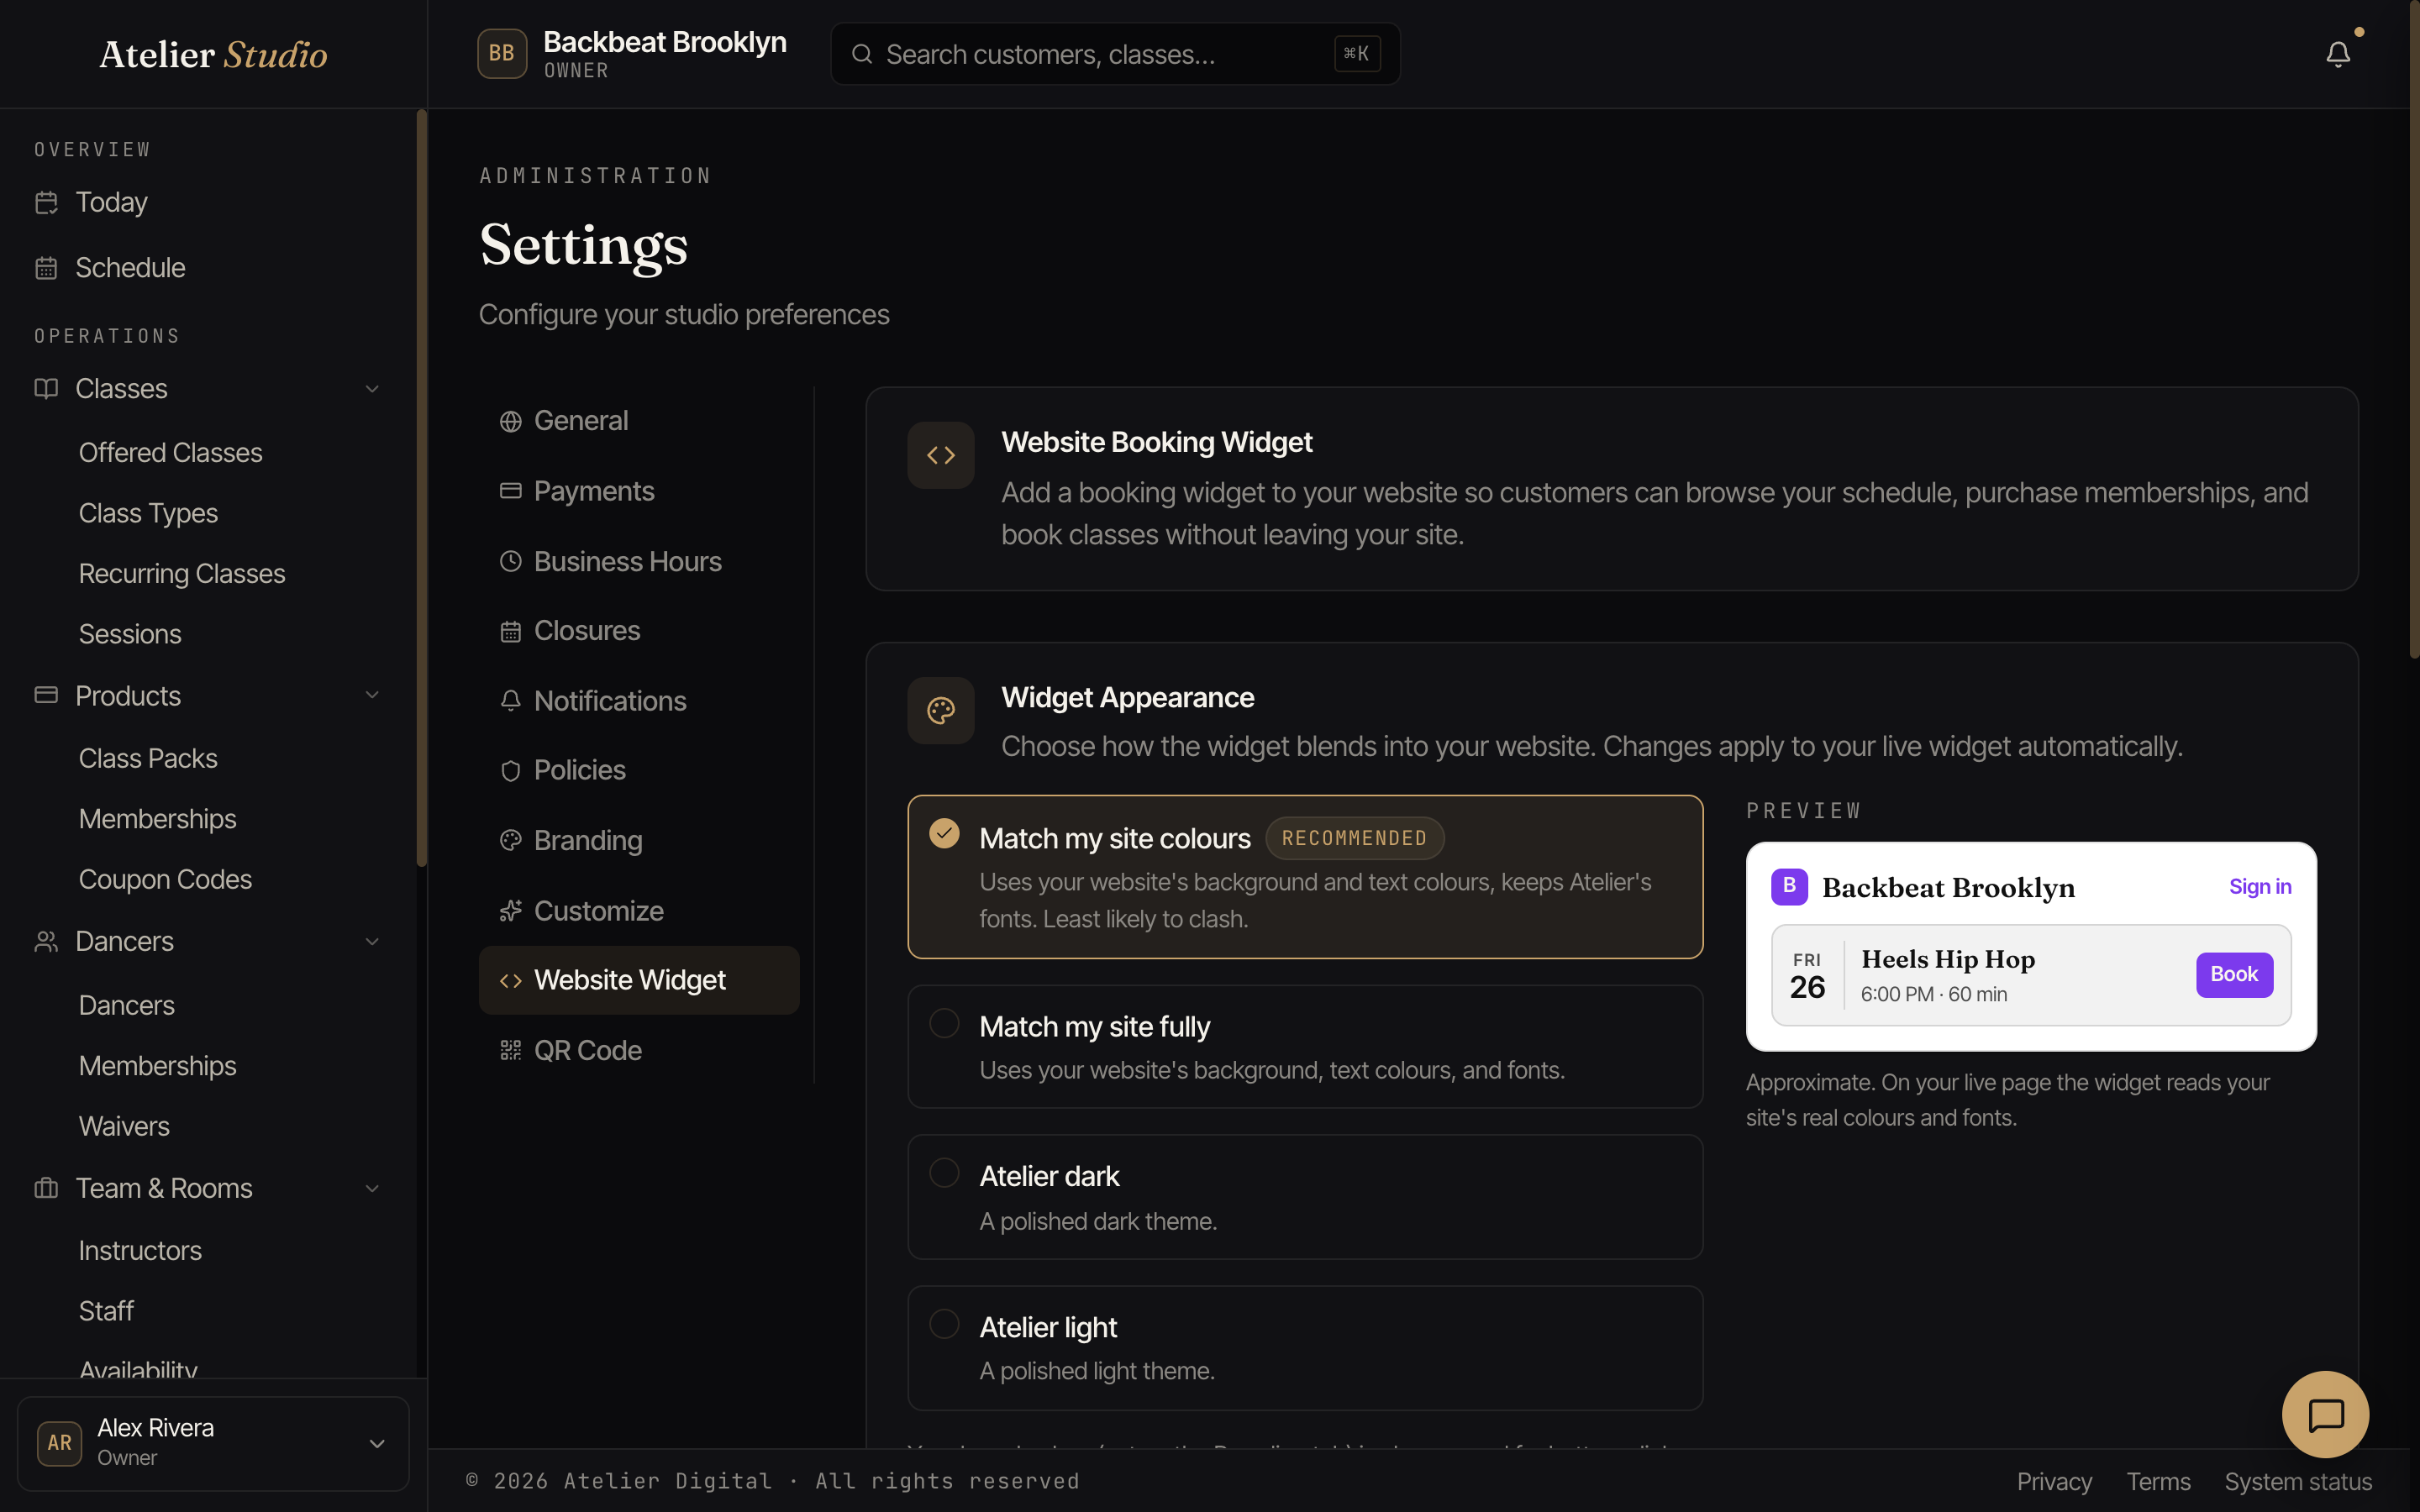Click the Policies shield icon

click(511, 771)
